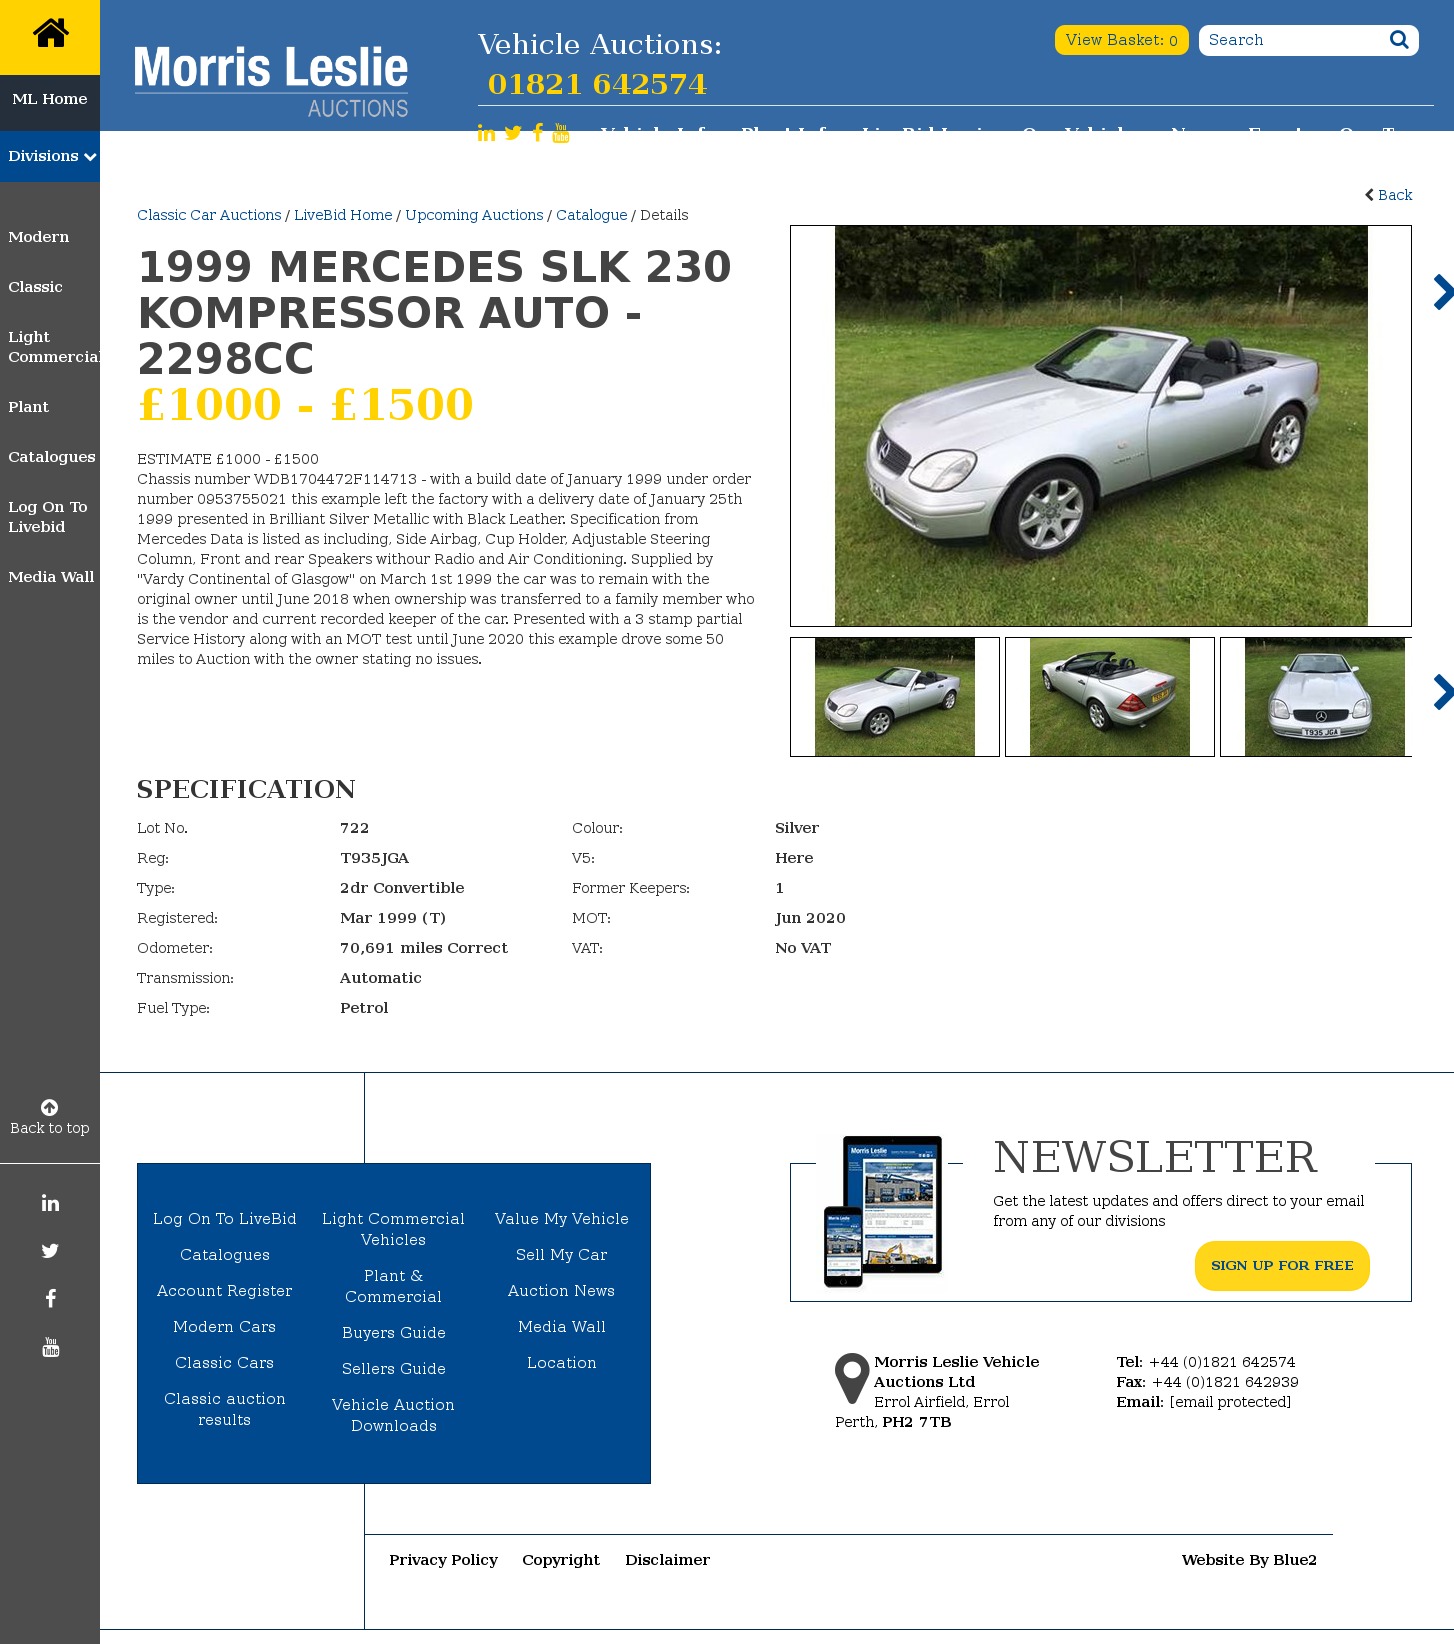Screen dimensions: 1454x1644
Task: Open Plant & Commercial footer link
Action: tap(394, 1286)
